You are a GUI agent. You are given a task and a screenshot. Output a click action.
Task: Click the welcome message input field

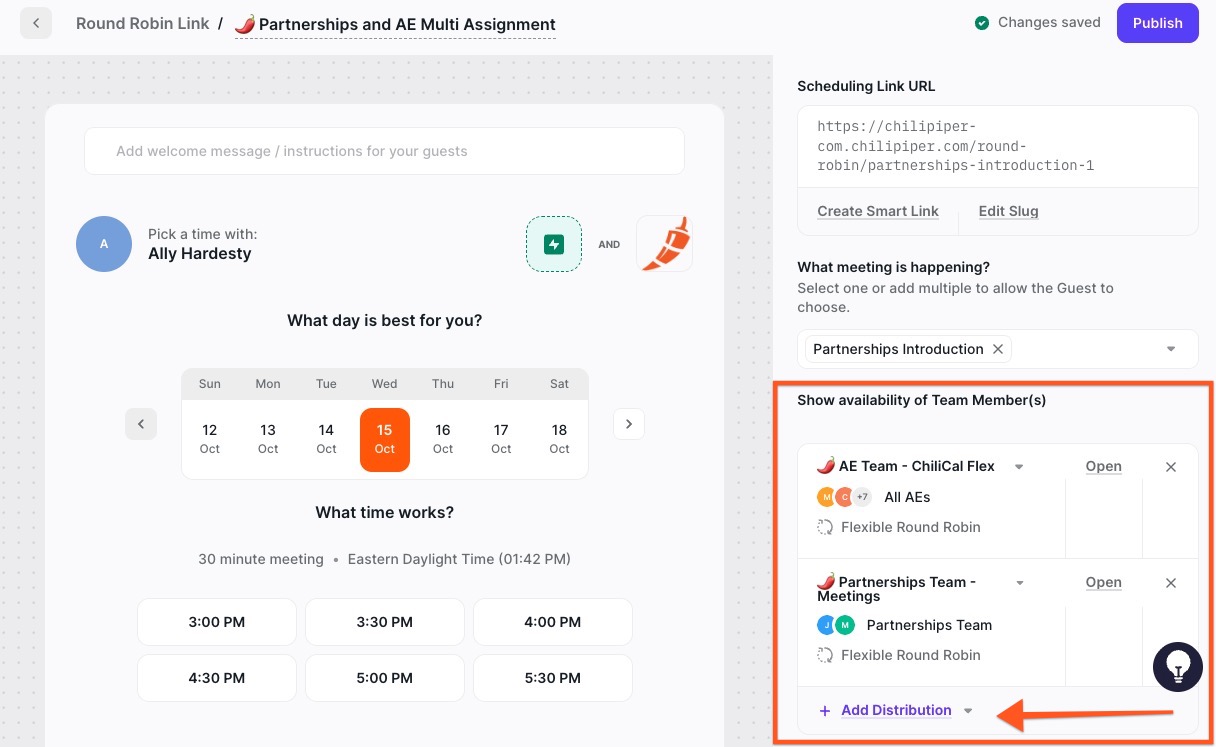pos(384,151)
